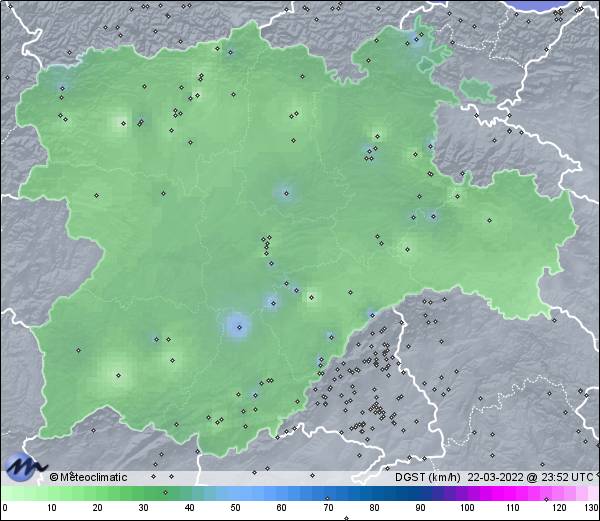Select the DGST (km/h) label
Screen dimensions: 600x521
coord(428,477)
